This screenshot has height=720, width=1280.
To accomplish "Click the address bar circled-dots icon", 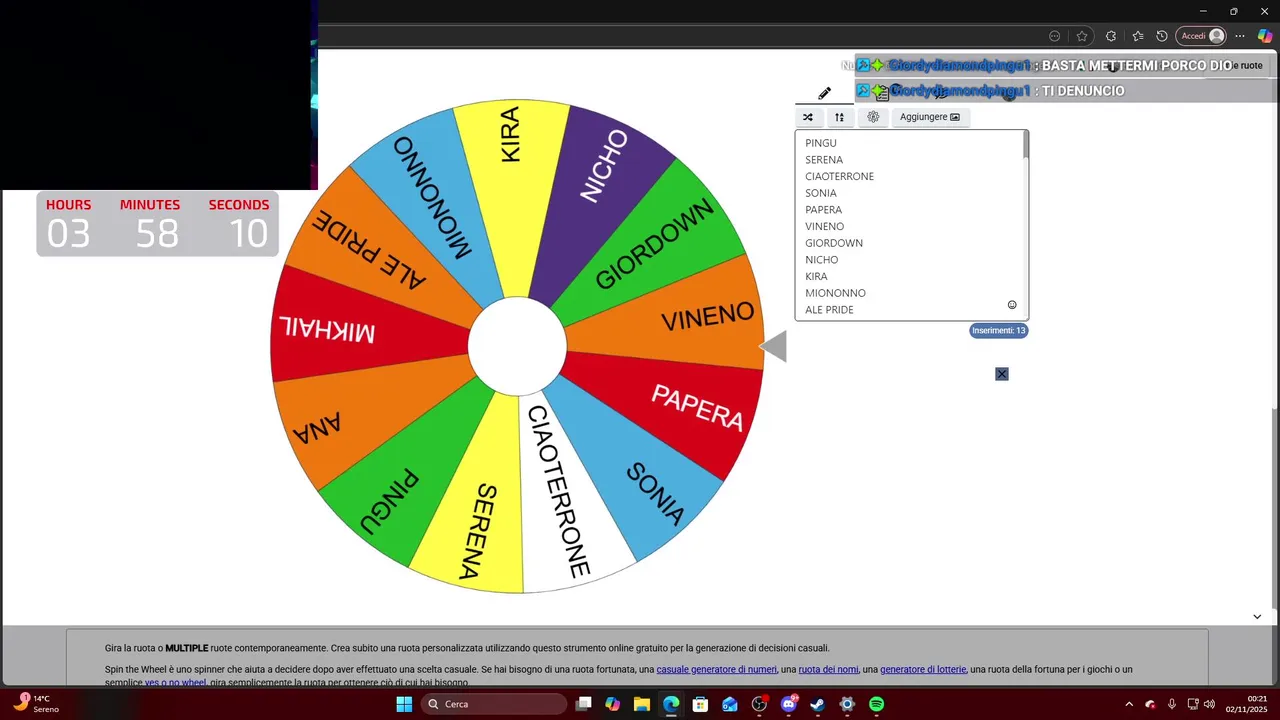I will (x=1054, y=36).
